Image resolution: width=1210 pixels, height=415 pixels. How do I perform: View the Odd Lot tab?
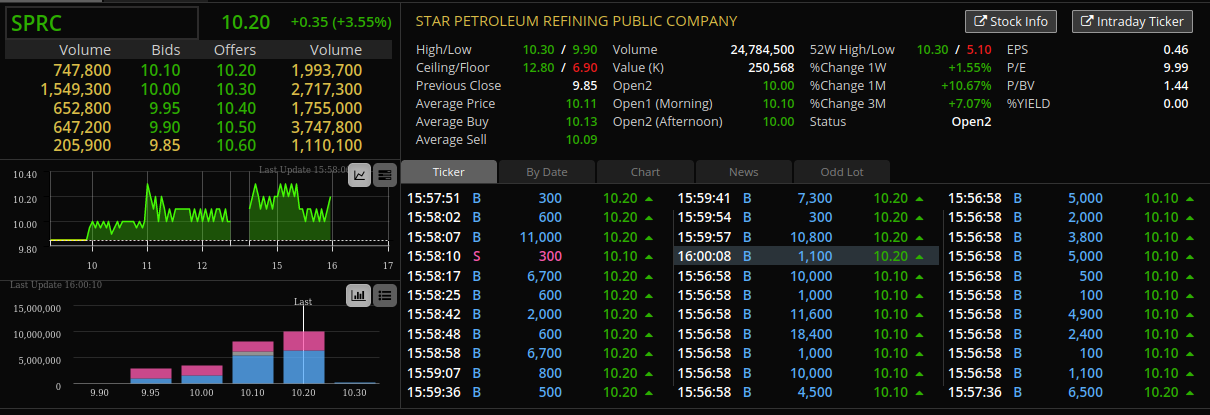[x=842, y=172]
